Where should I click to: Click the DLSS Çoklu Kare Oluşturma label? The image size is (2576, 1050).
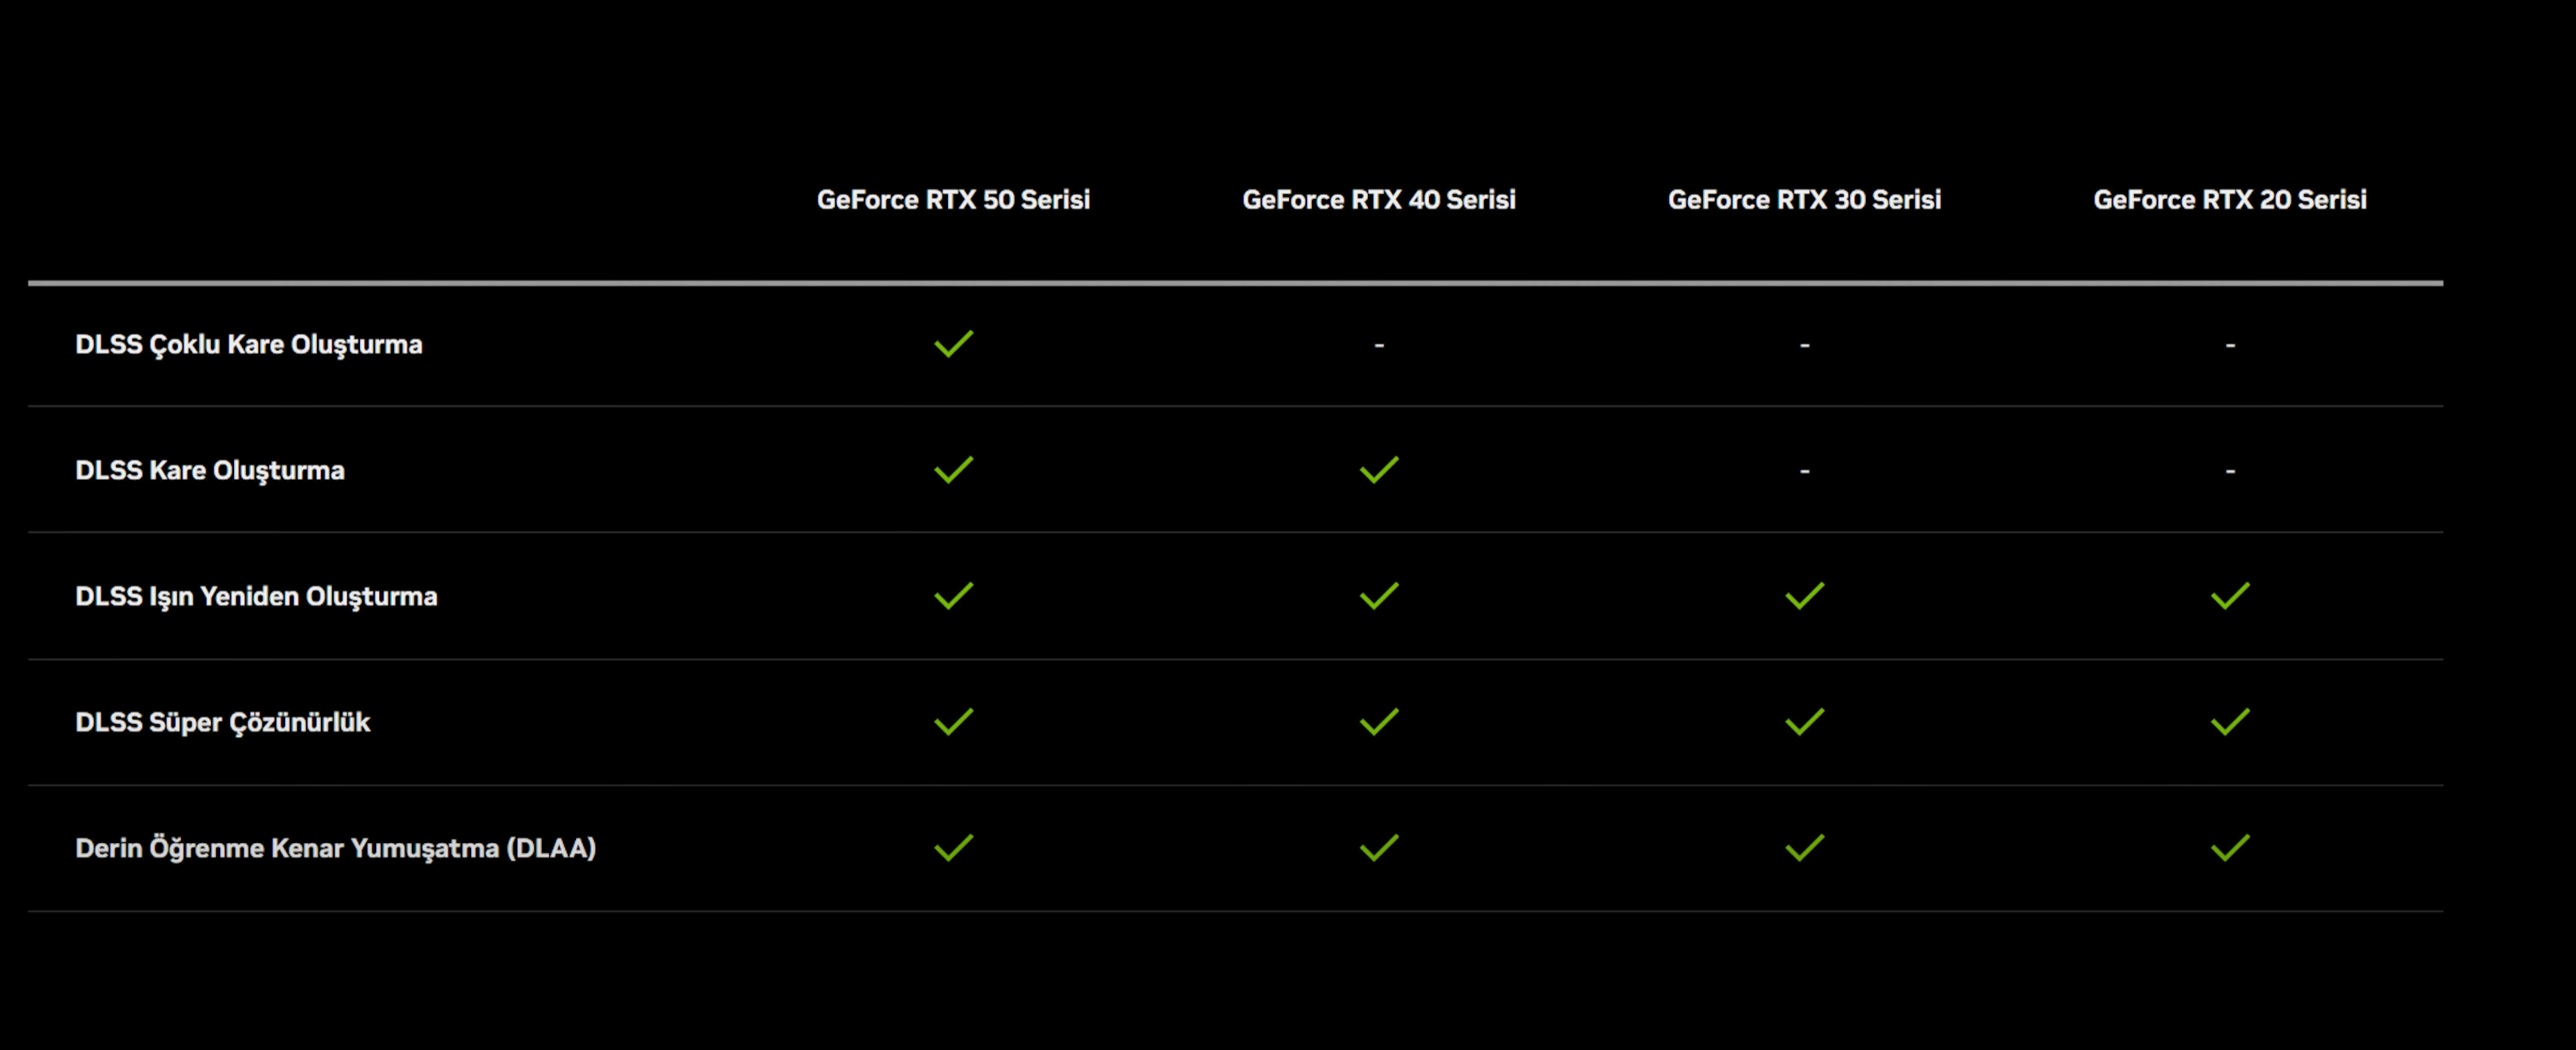point(249,345)
